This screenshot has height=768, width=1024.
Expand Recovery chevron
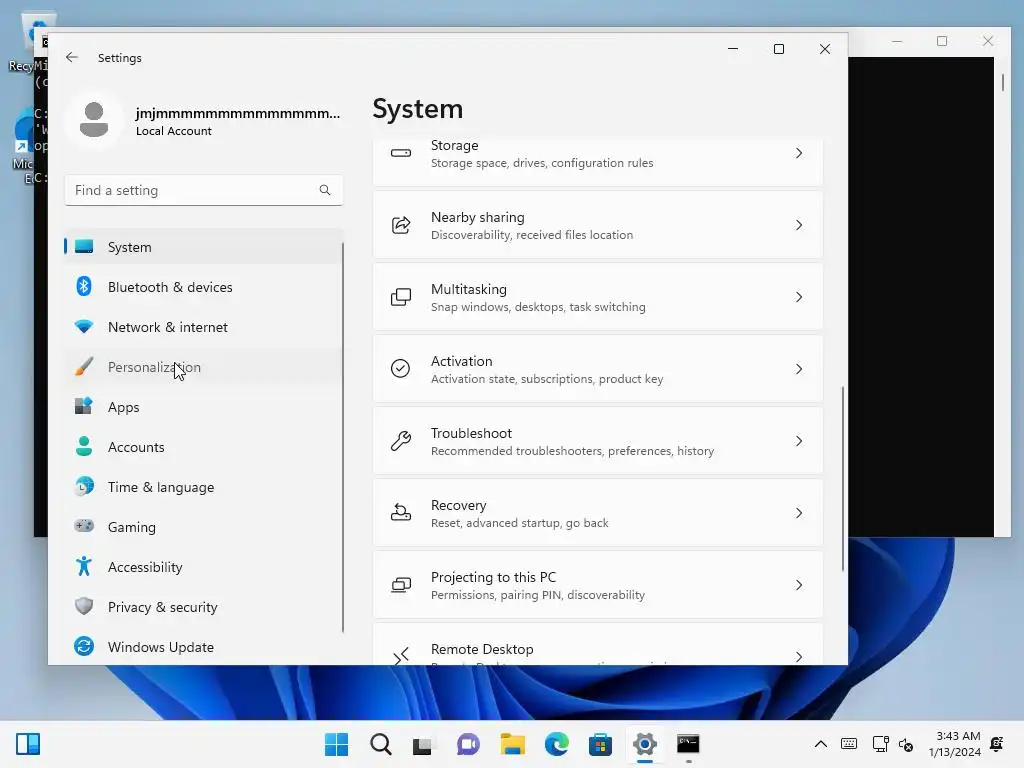[799, 513]
